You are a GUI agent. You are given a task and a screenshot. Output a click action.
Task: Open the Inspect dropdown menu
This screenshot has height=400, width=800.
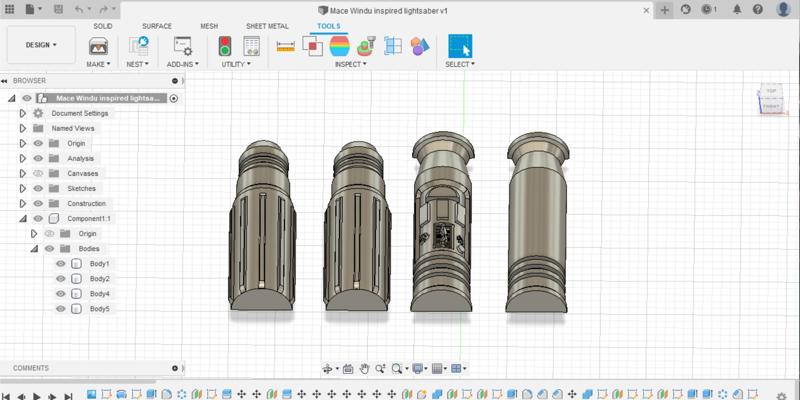(x=351, y=64)
